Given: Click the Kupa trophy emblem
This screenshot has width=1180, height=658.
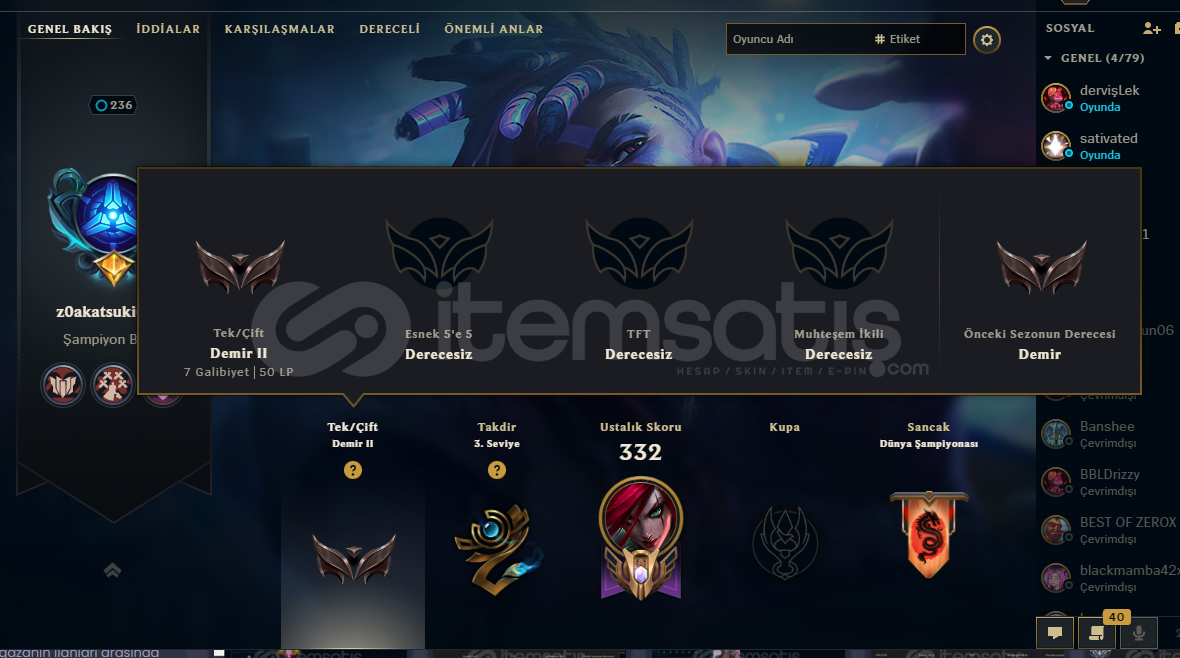Looking at the screenshot, I should (785, 542).
